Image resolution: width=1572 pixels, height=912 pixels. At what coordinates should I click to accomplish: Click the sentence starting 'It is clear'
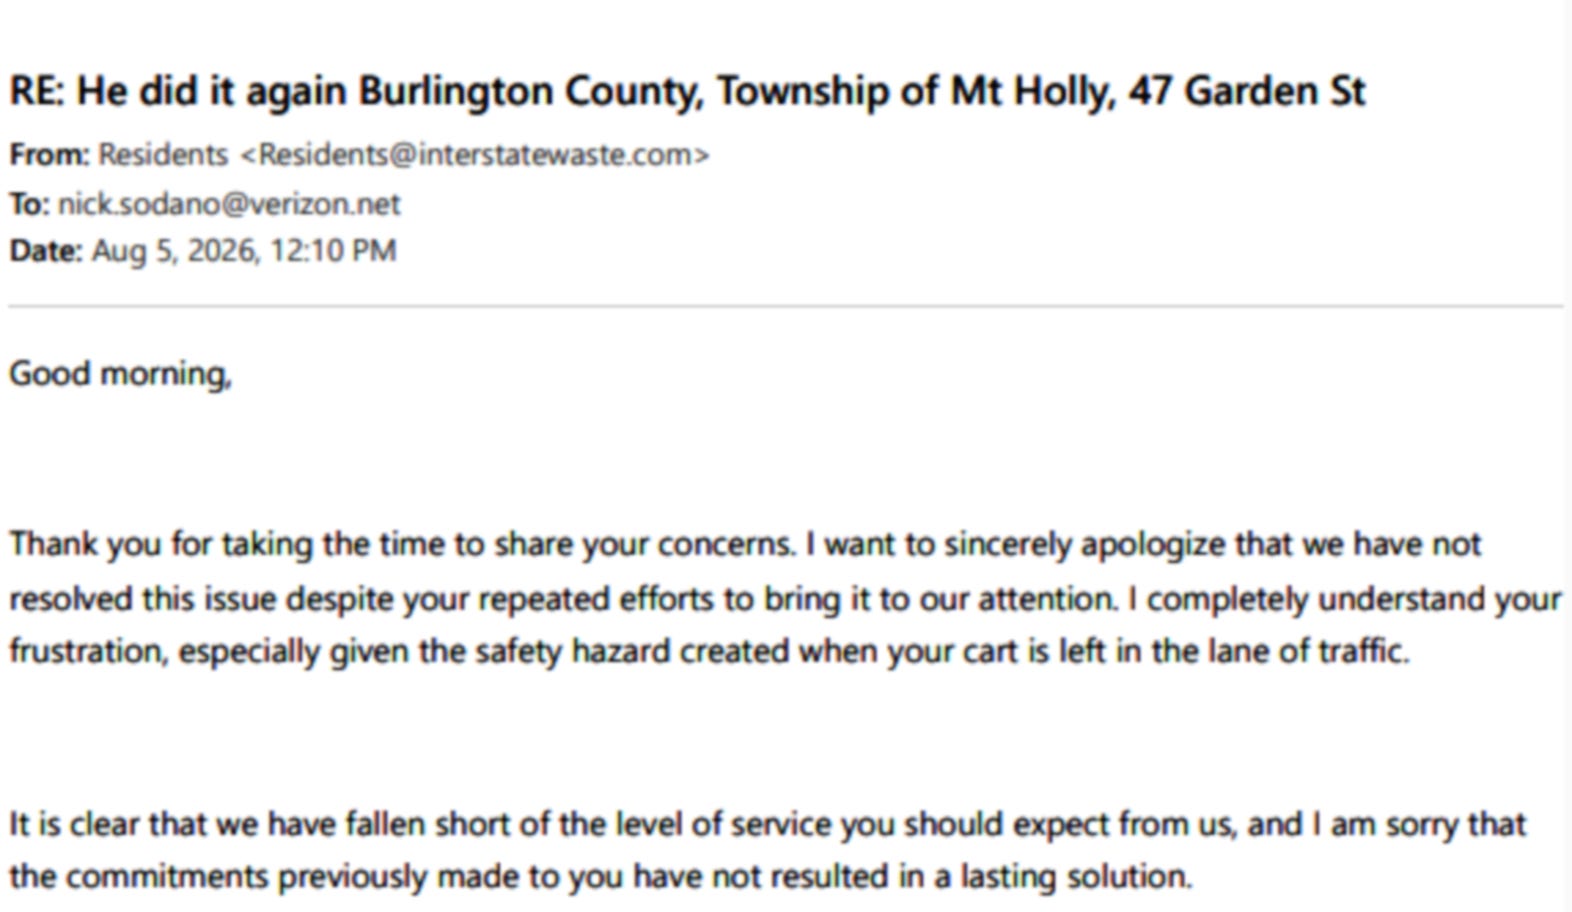[x=767, y=851]
